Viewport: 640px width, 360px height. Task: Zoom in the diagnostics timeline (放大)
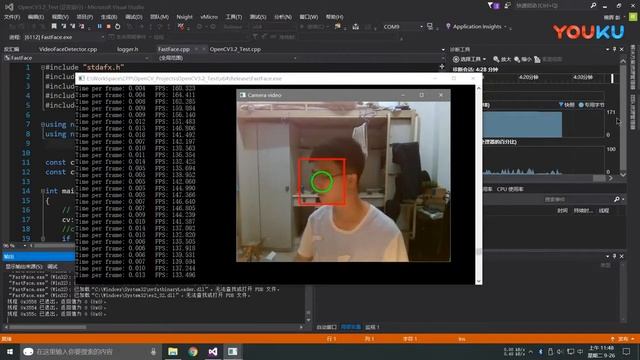pyautogui.click(x=502, y=59)
